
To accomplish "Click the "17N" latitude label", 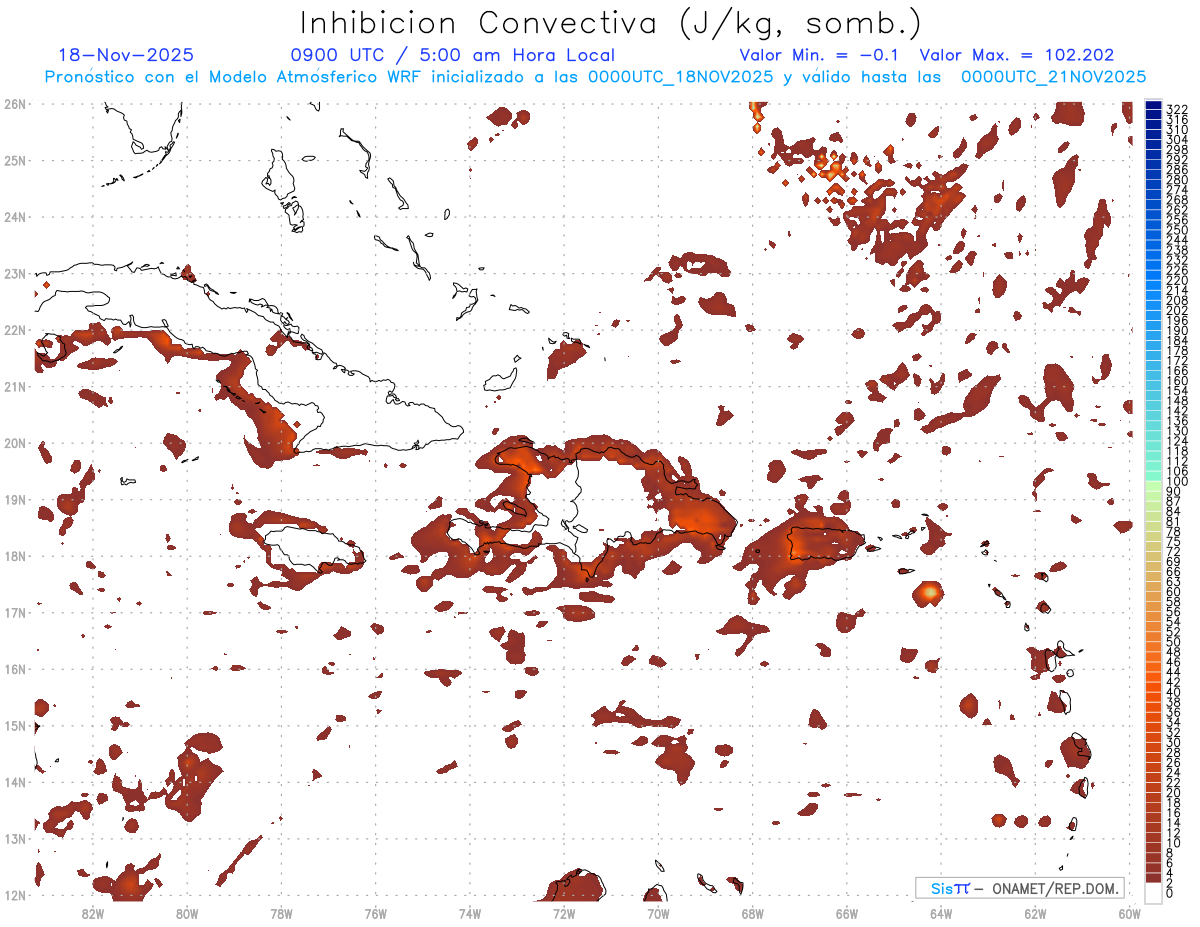I will tap(15, 612).
